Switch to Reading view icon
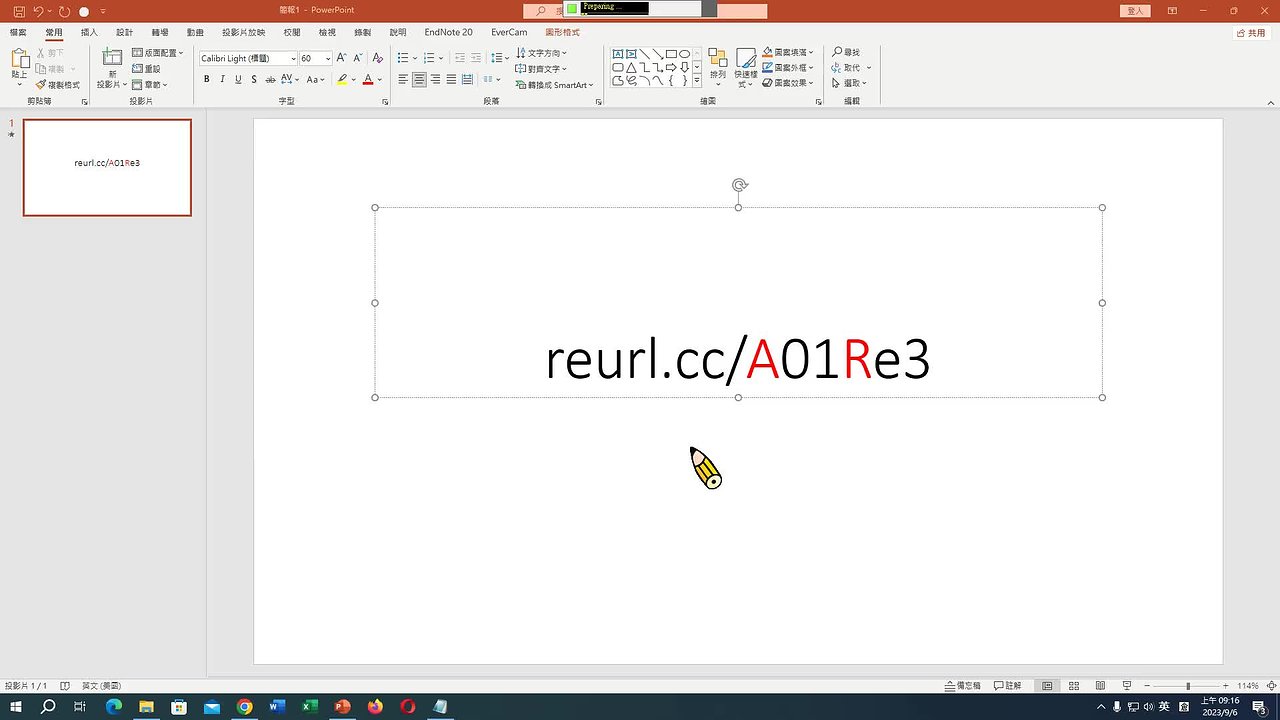The width and height of the screenshot is (1280, 720). (1100, 686)
